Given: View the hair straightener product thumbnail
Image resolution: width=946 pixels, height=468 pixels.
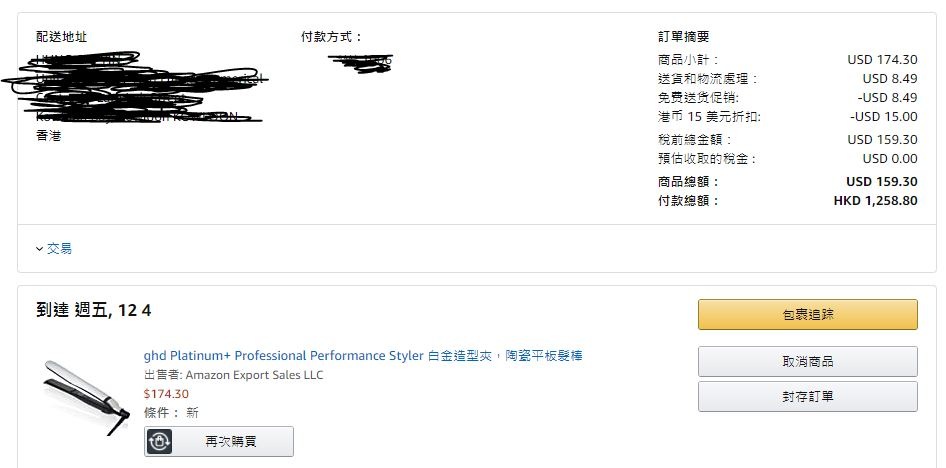Looking at the screenshot, I should 84,395.
